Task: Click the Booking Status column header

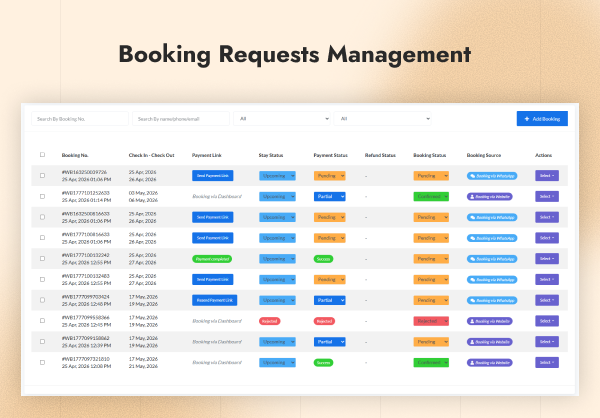Action: [x=430, y=155]
